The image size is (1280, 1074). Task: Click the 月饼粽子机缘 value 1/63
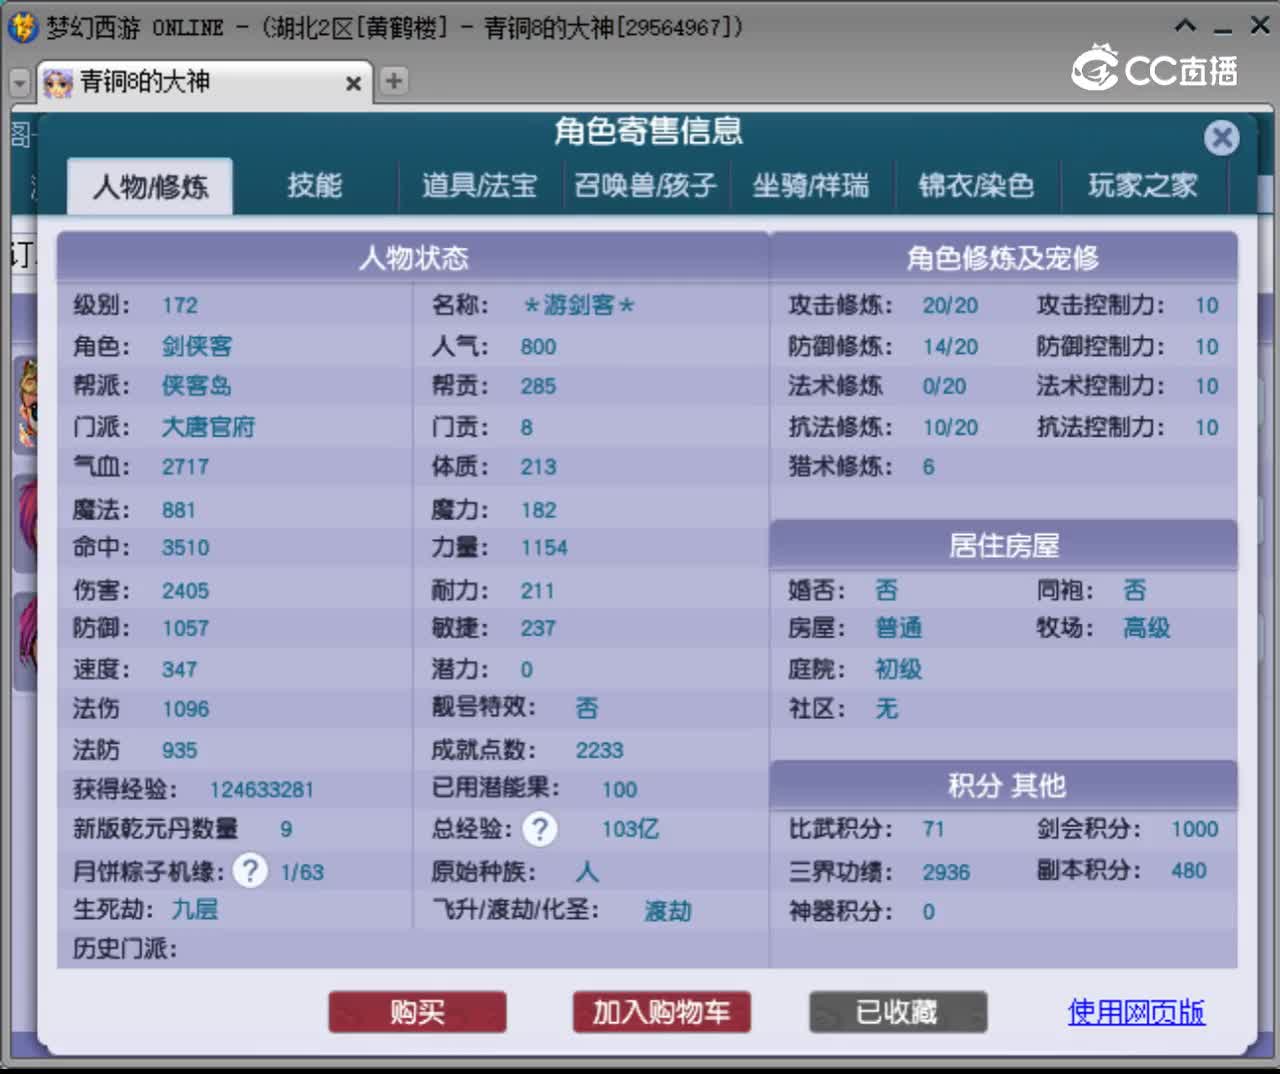tap(302, 872)
